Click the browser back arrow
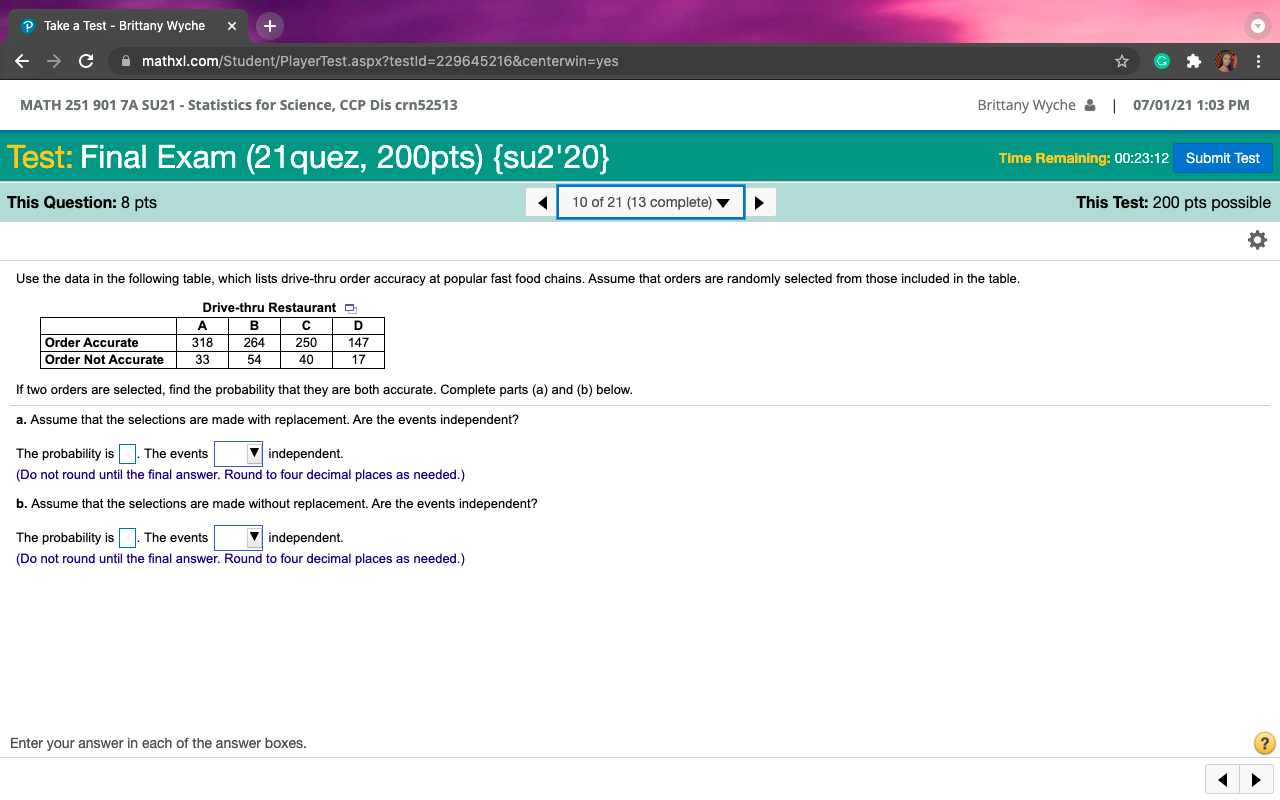Screen dimensions: 1280x800 21,61
